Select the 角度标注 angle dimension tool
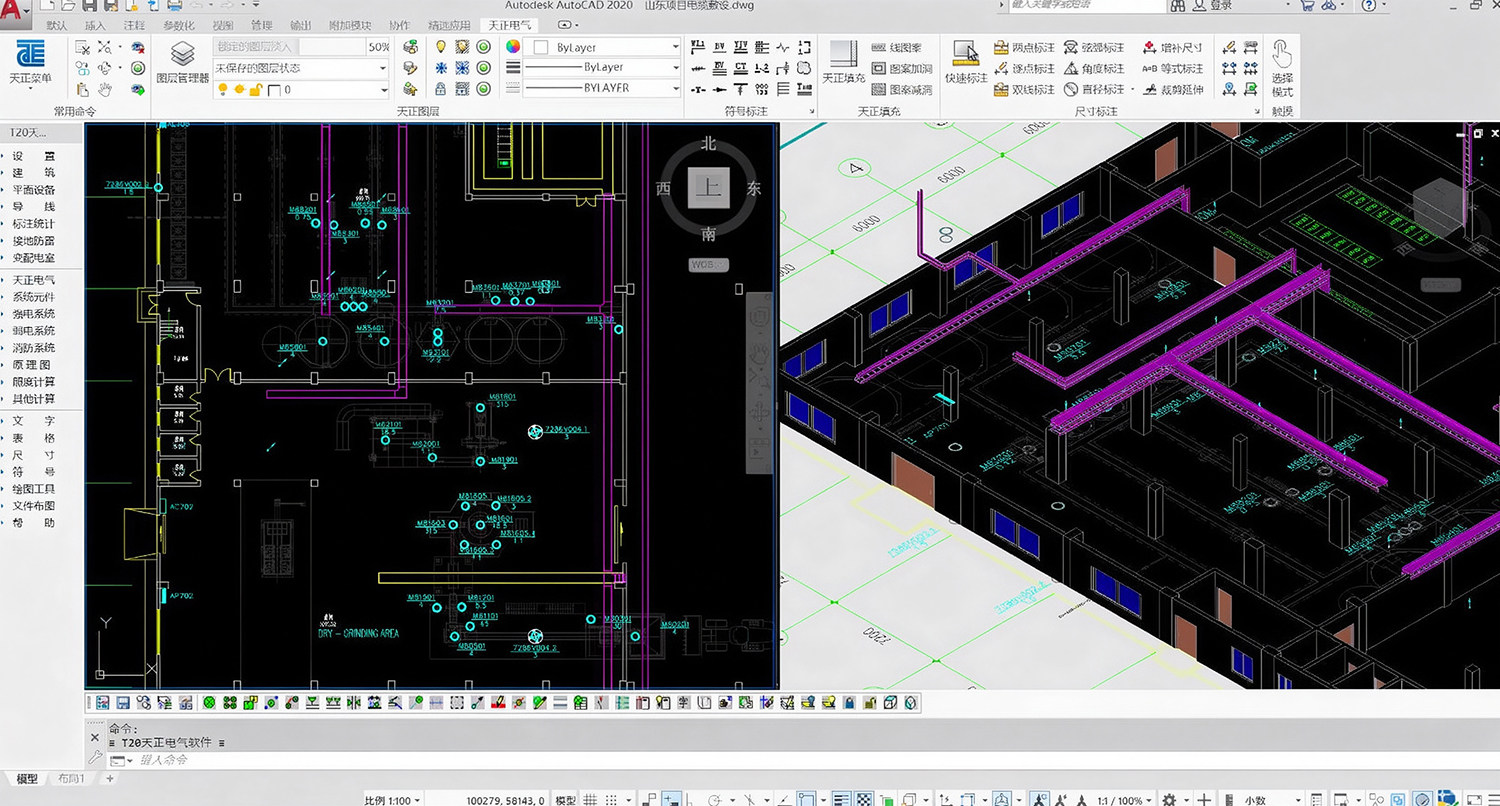Viewport: 1500px width, 806px height. pyautogui.click(x=1094, y=68)
